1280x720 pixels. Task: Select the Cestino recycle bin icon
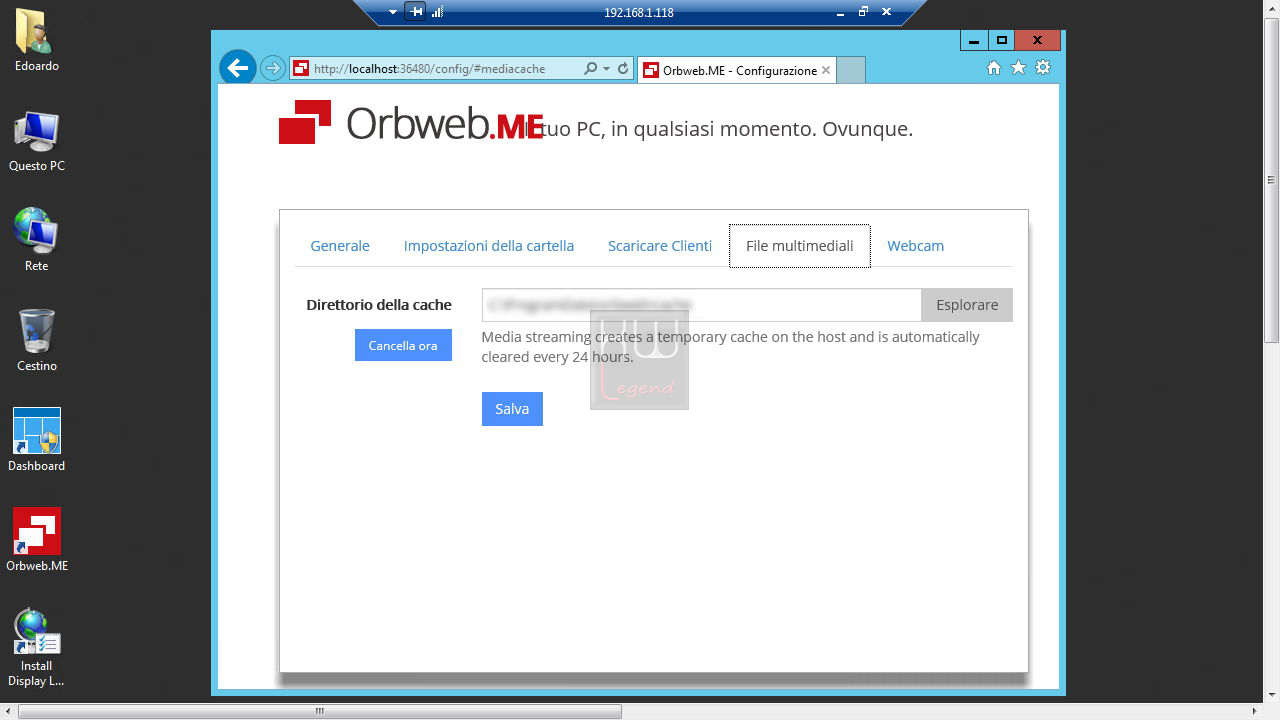click(36, 340)
